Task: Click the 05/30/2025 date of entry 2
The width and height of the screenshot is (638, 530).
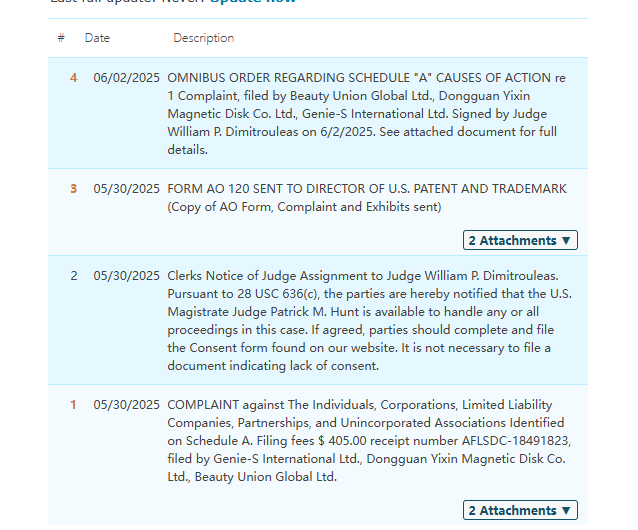Action: coord(126,276)
